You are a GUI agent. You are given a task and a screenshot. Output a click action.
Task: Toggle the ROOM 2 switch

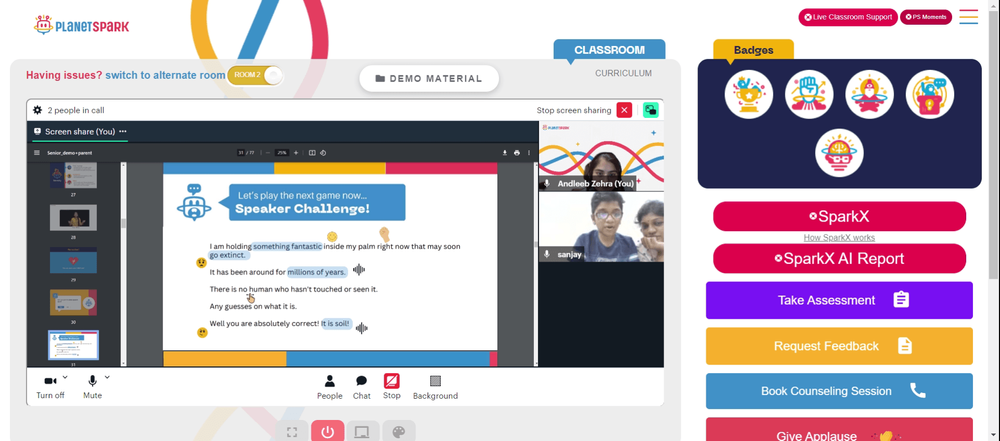click(x=254, y=75)
